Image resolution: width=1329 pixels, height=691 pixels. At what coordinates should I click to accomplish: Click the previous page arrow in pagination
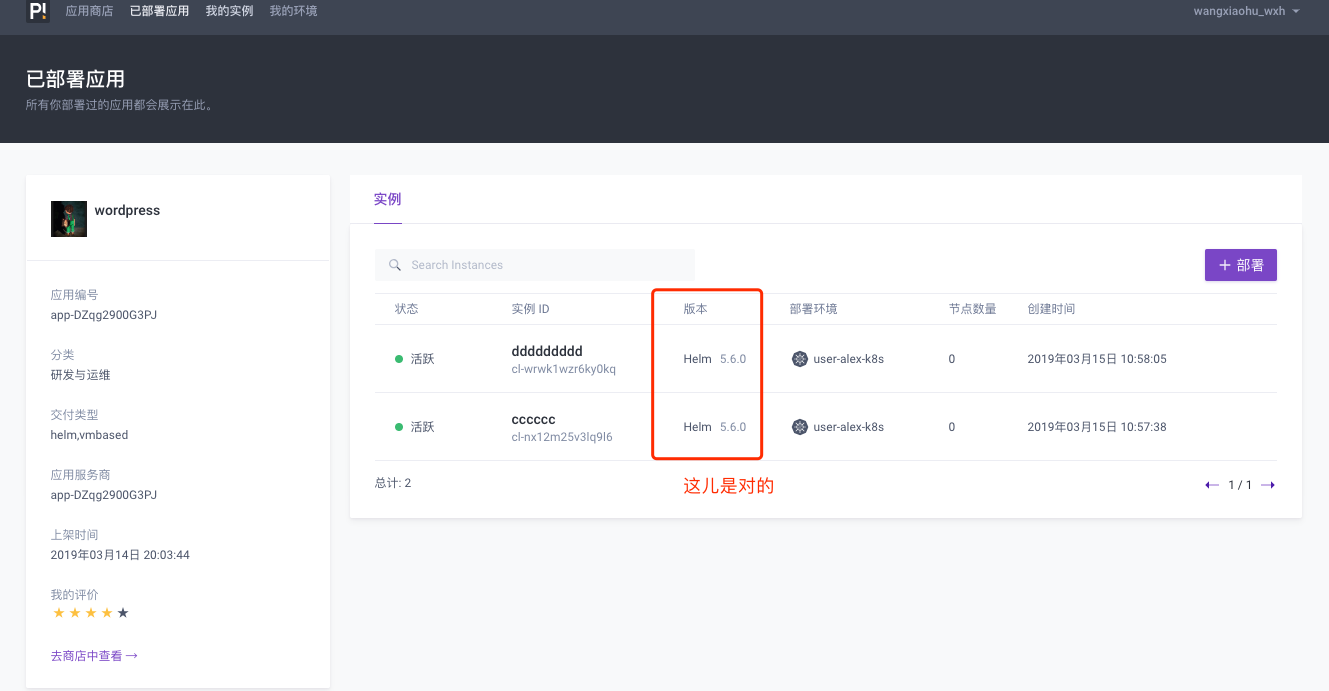tap(1211, 484)
